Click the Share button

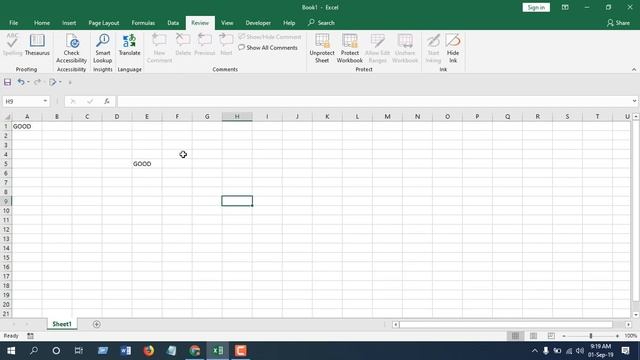(x=618, y=23)
